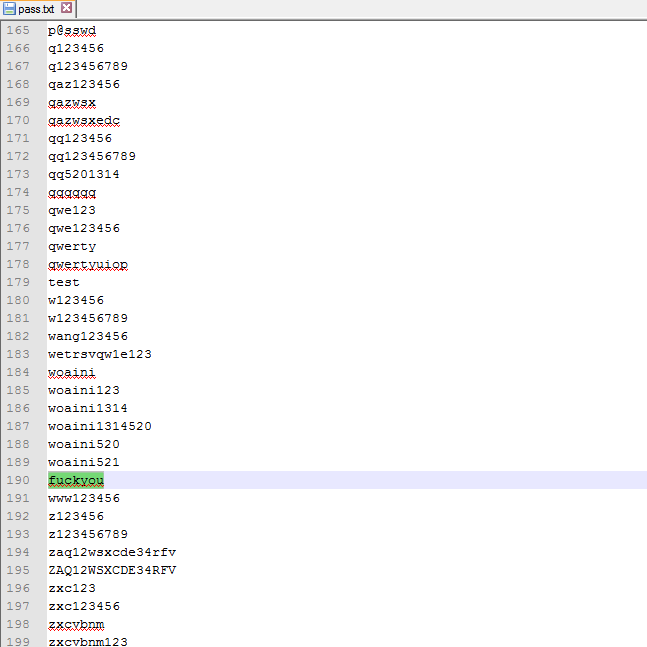Click line number 170 in the margin
This screenshot has height=647, width=647.
point(18,120)
